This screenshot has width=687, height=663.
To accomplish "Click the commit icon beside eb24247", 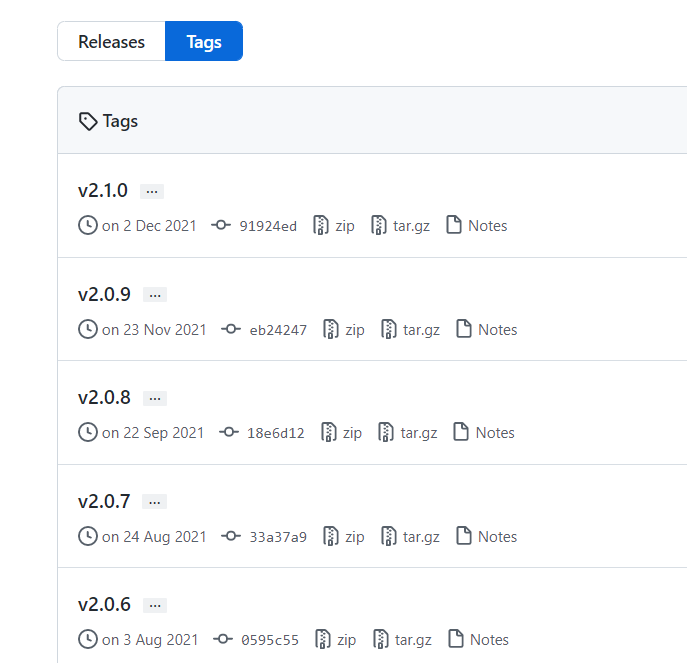I will point(231,329).
